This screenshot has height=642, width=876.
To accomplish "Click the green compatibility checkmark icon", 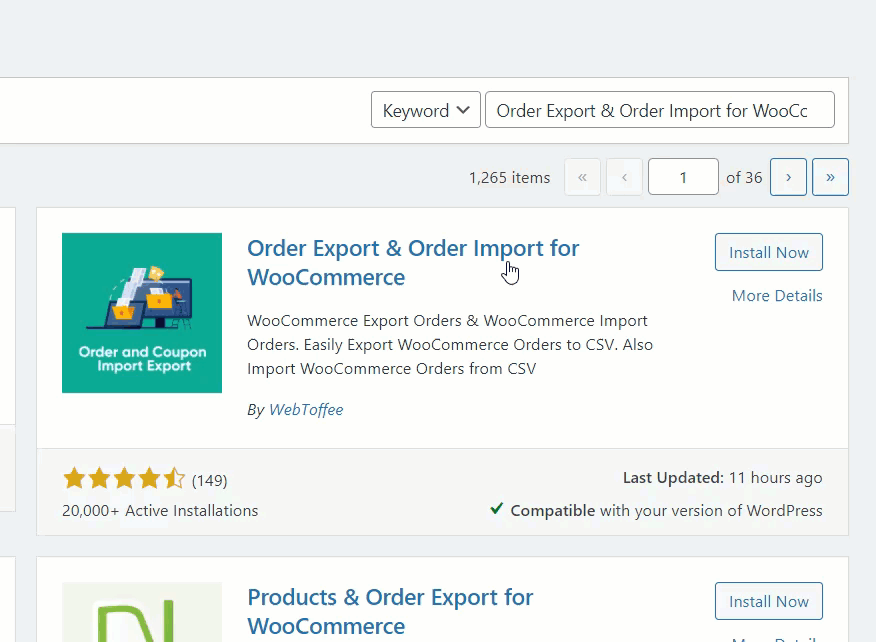I will (x=497, y=509).
